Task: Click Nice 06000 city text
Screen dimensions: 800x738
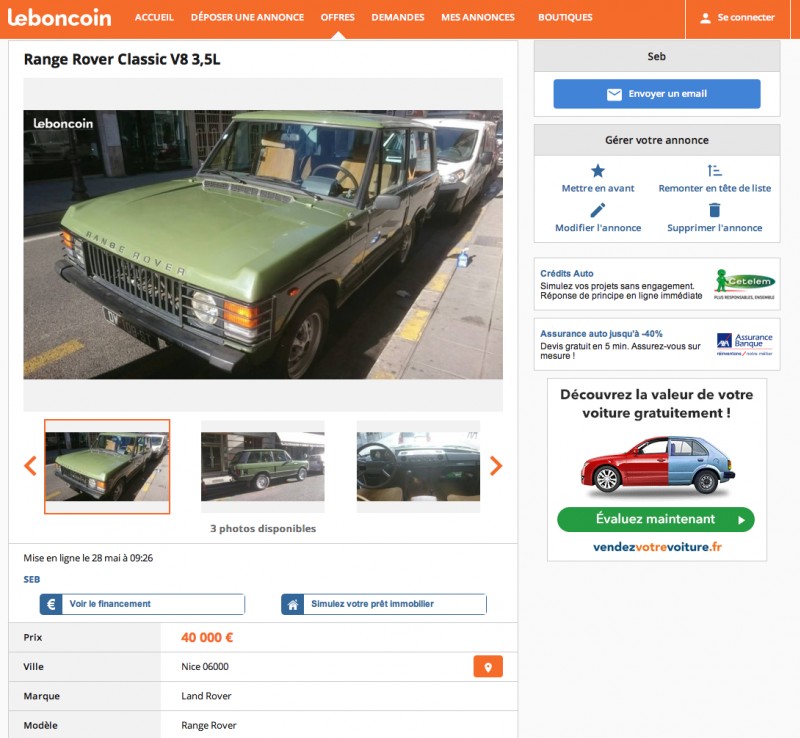Action: tap(205, 667)
